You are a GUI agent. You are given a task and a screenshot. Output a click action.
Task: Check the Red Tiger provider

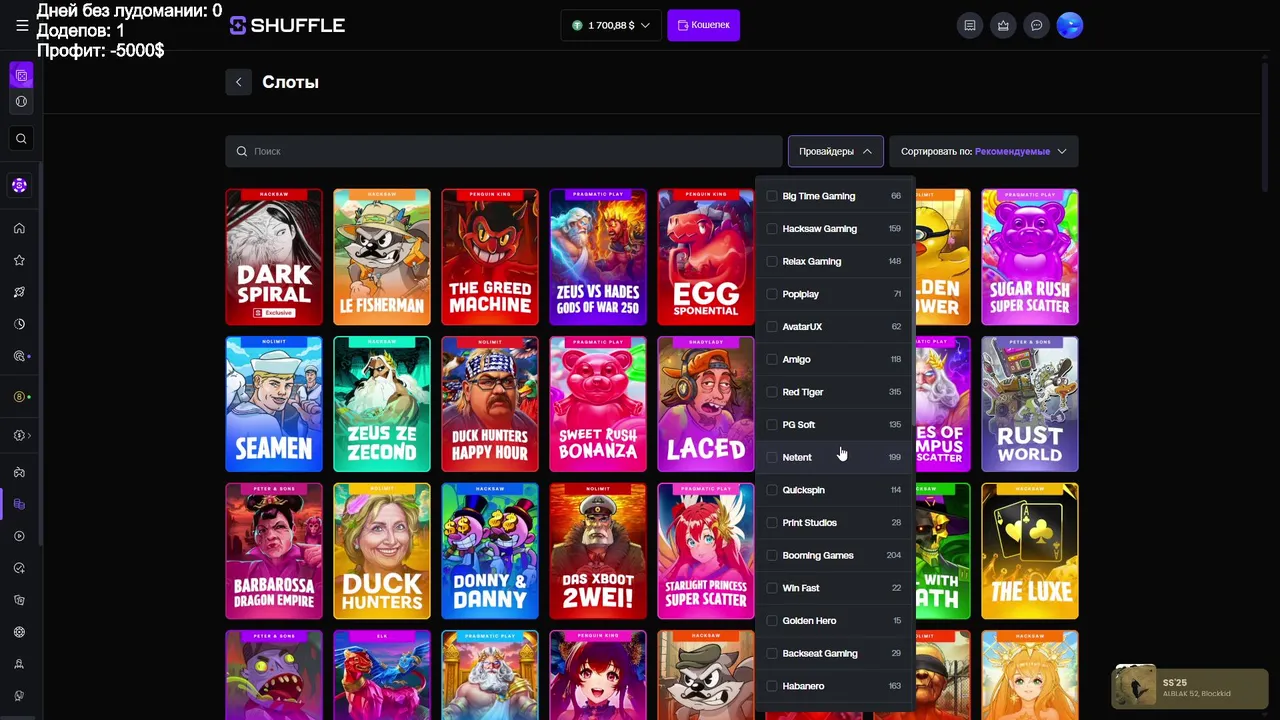[x=772, y=392]
